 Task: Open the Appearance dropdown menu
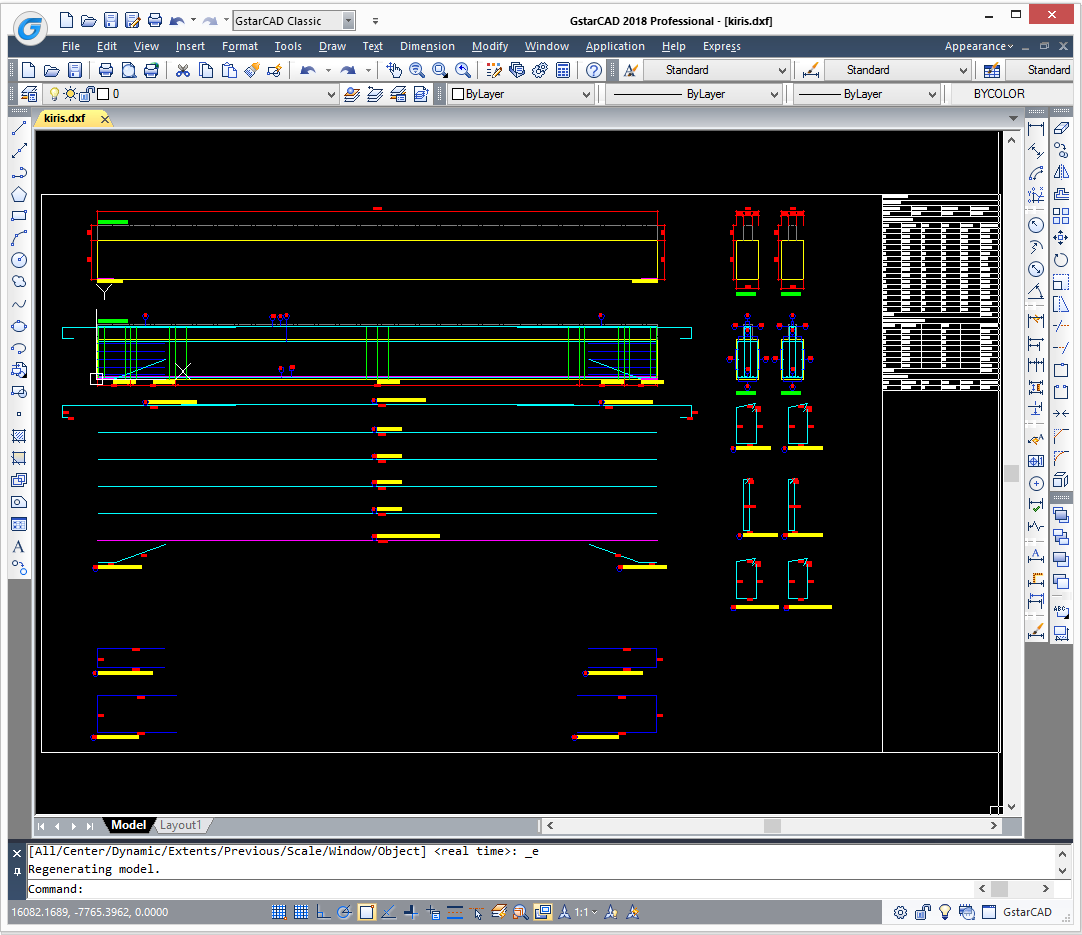point(978,46)
